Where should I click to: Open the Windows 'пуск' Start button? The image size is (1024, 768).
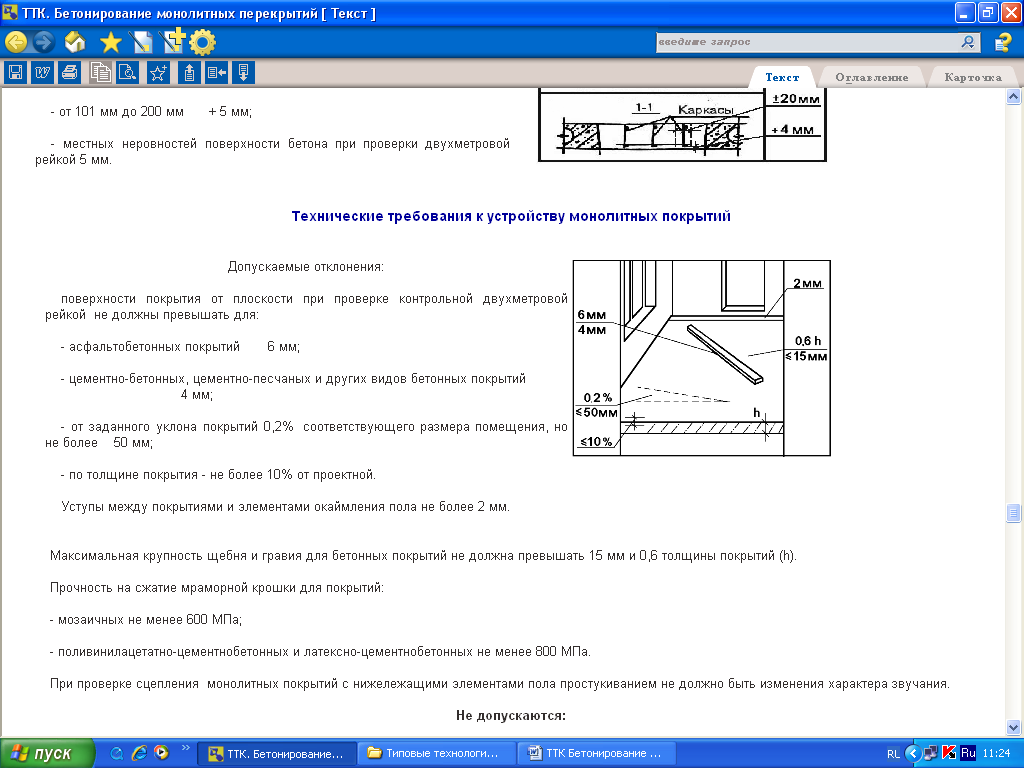tap(46, 754)
